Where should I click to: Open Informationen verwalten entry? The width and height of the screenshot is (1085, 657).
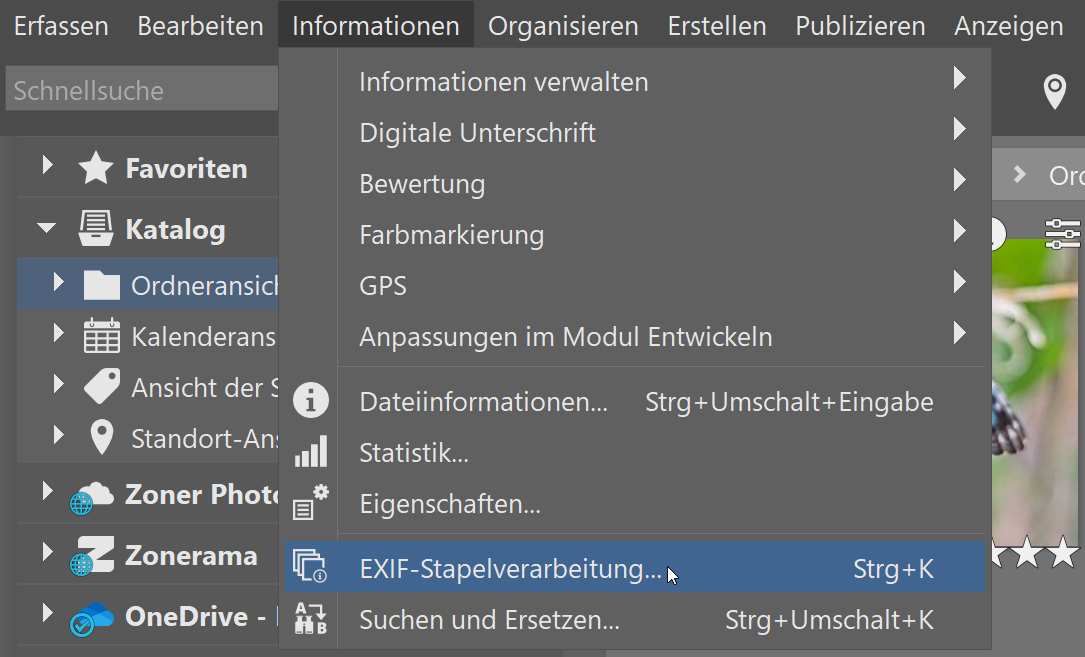pyautogui.click(x=503, y=81)
